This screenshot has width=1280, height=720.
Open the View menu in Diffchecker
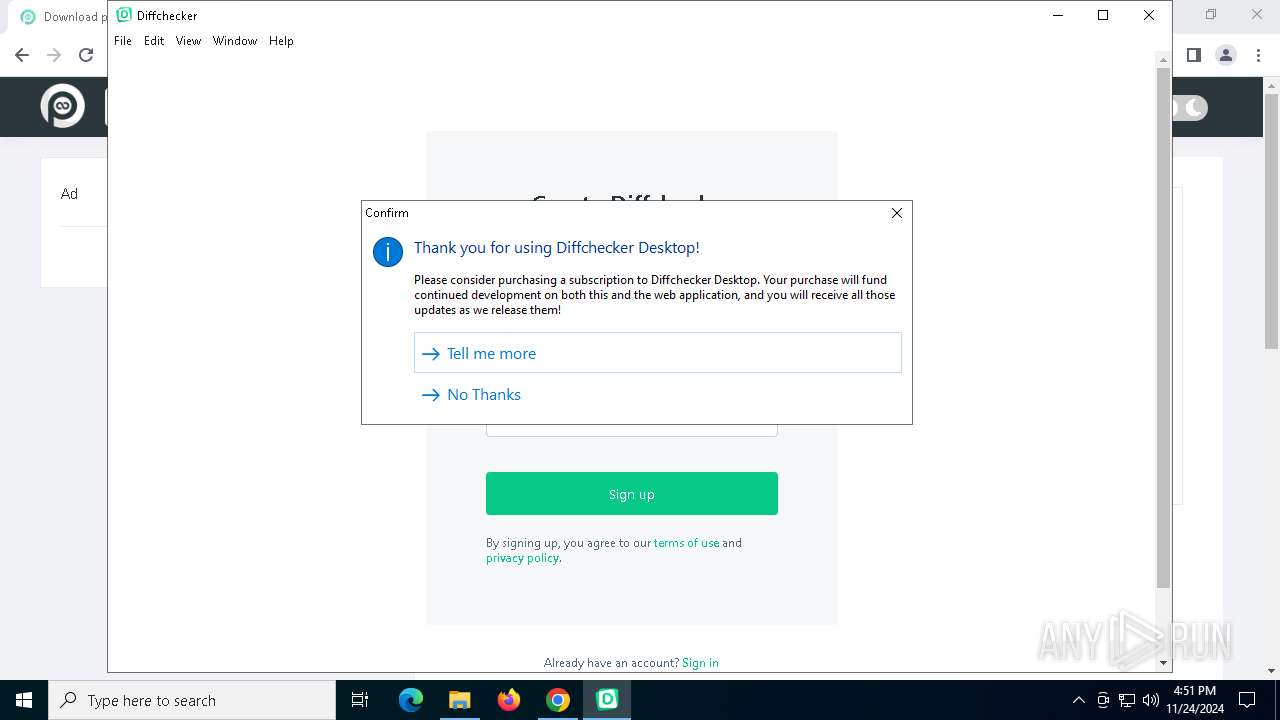pos(188,41)
